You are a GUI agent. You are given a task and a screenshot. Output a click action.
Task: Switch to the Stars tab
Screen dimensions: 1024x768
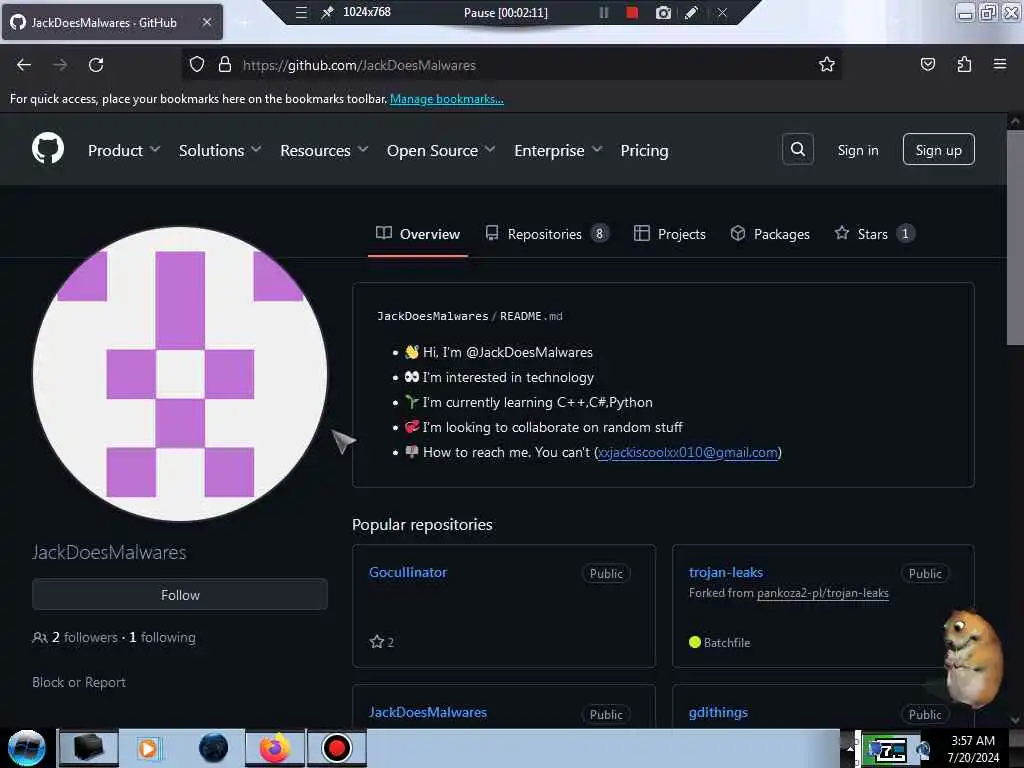[874, 234]
